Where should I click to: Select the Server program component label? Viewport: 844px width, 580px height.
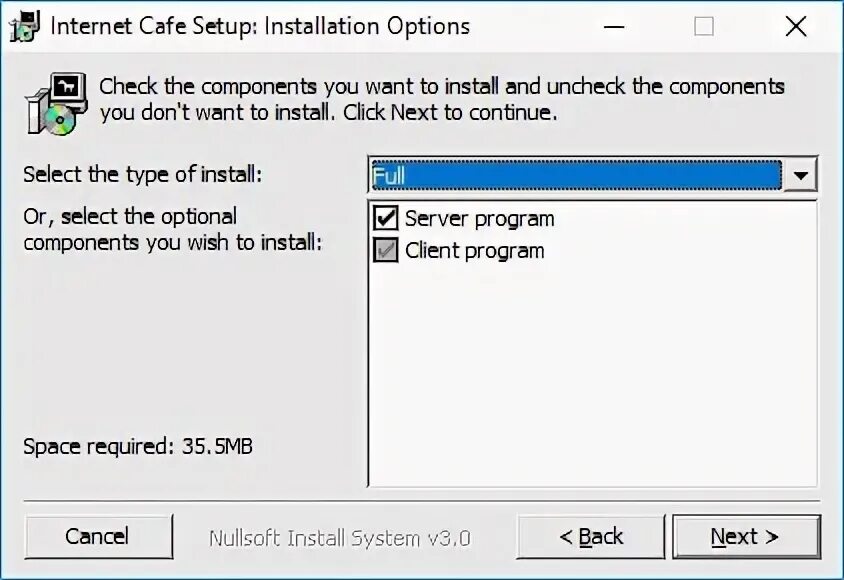(479, 218)
